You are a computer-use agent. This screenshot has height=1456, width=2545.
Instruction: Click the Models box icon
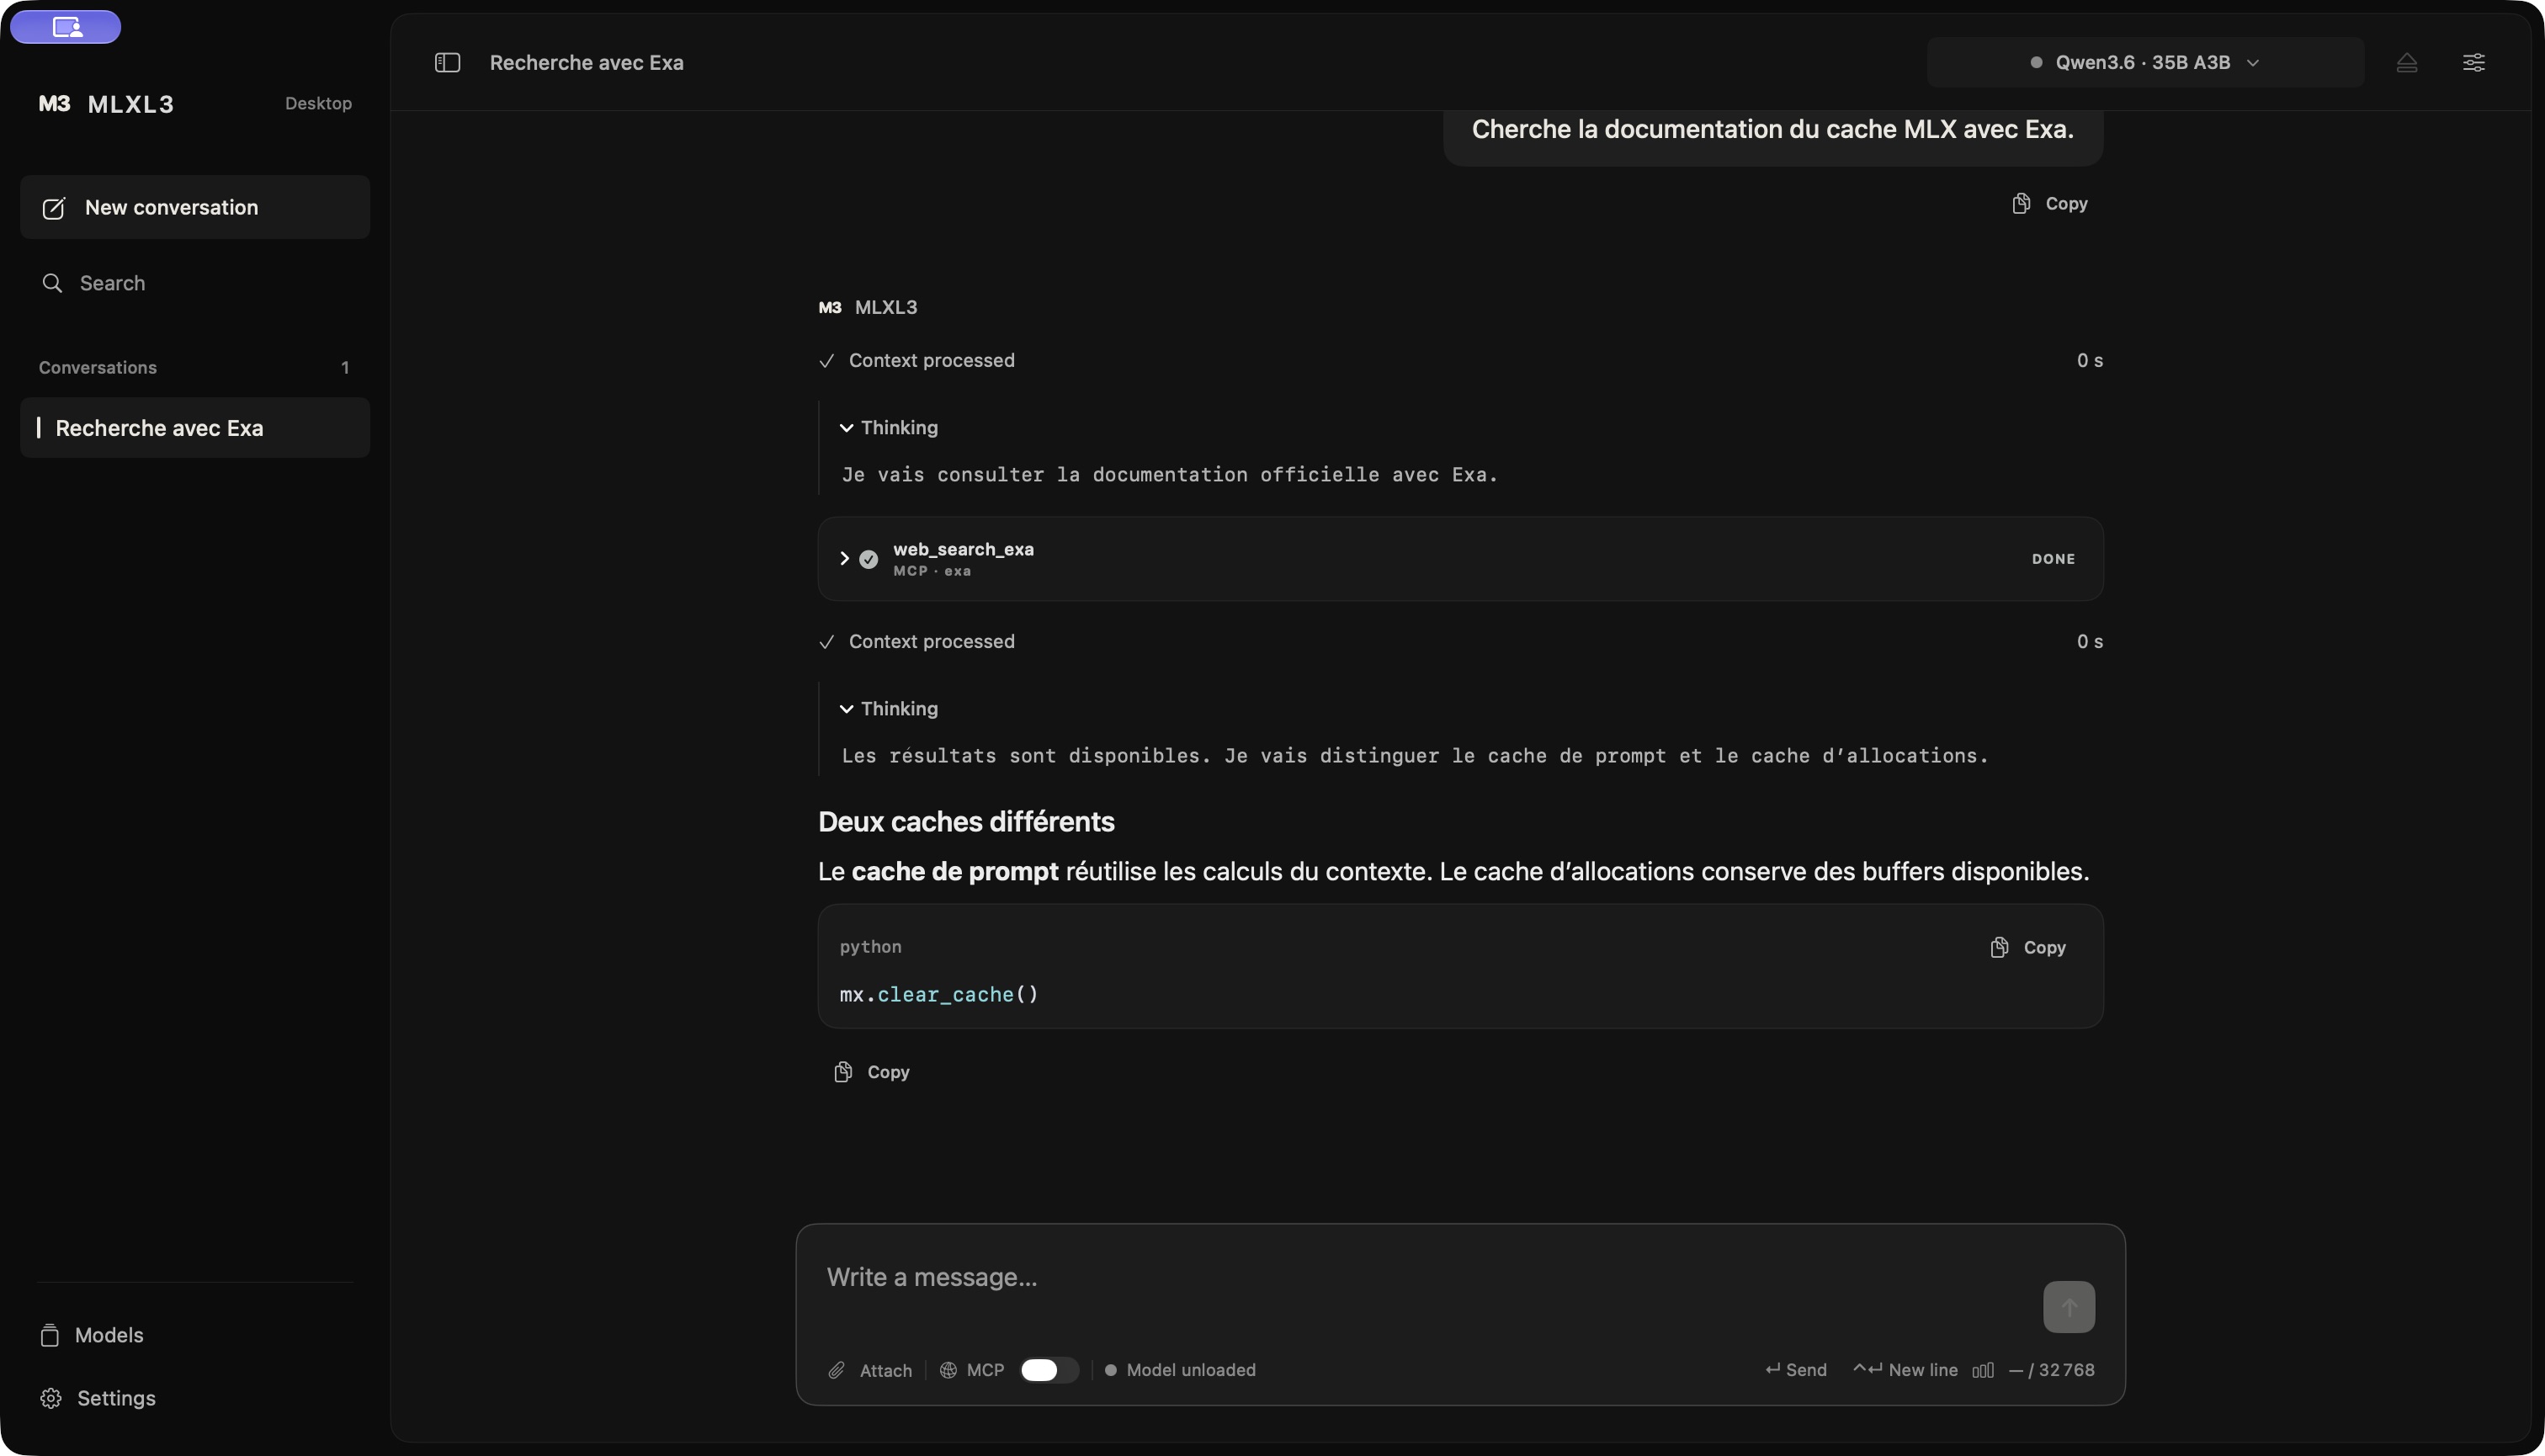pyautogui.click(x=50, y=1335)
